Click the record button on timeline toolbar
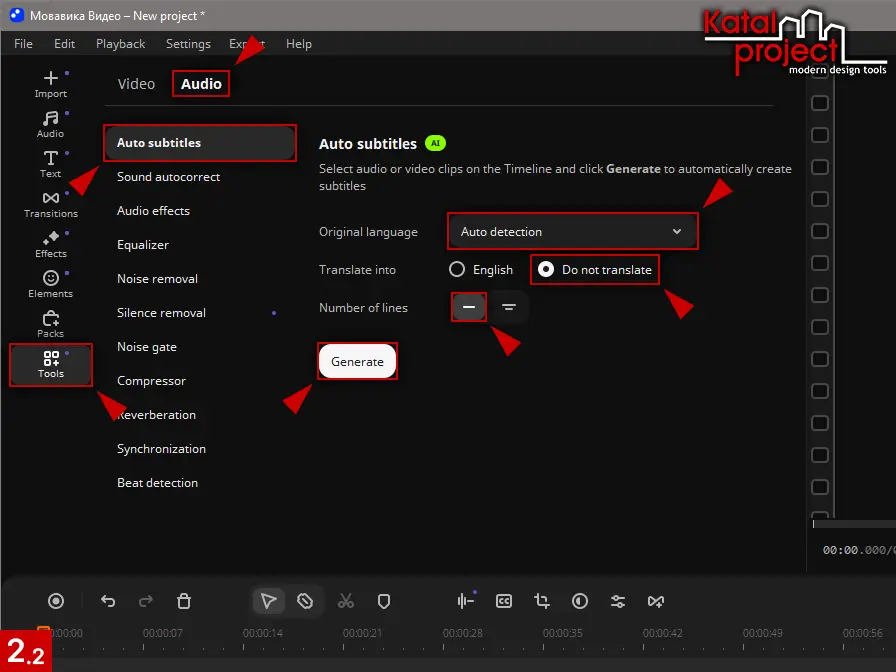Image resolution: width=896 pixels, height=672 pixels. click(x=57, y=601)
